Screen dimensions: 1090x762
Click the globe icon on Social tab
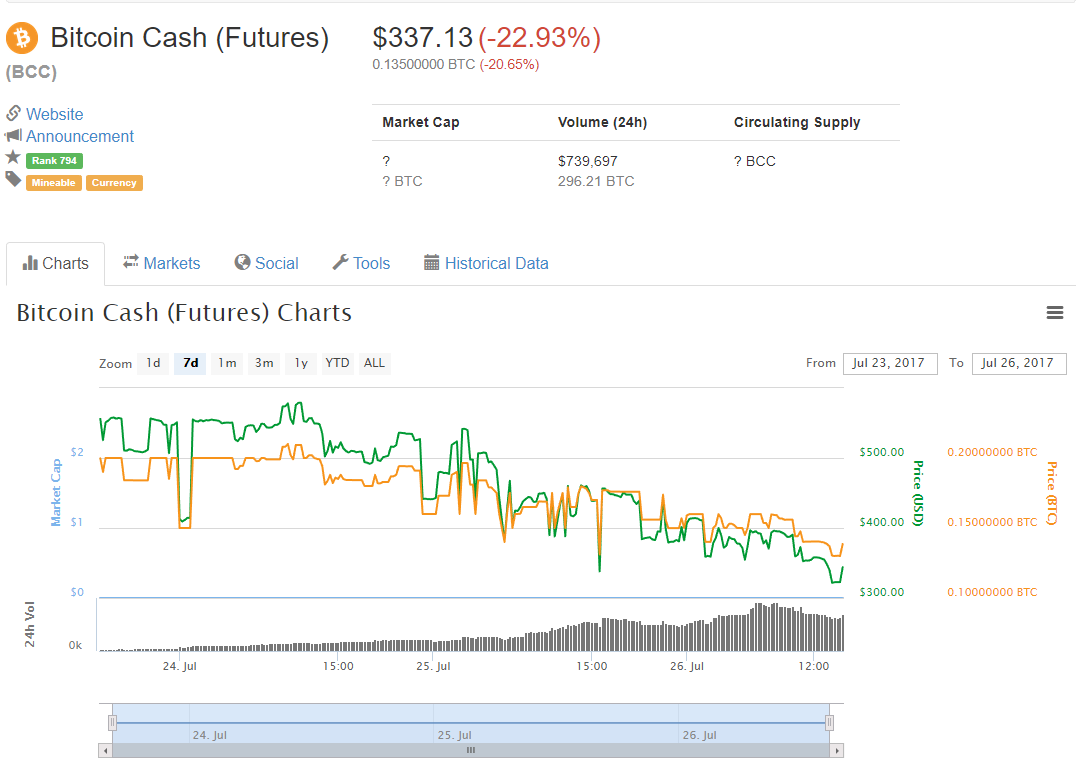coord(242,262)
